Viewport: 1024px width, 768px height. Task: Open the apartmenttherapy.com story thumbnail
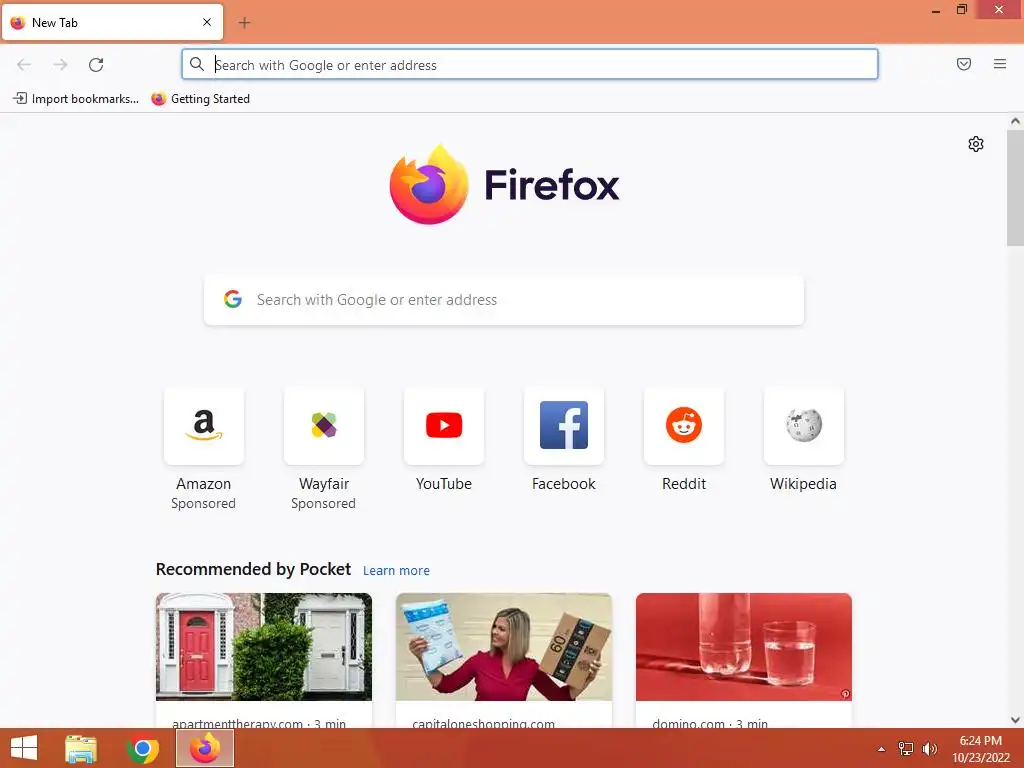(264, 647)
